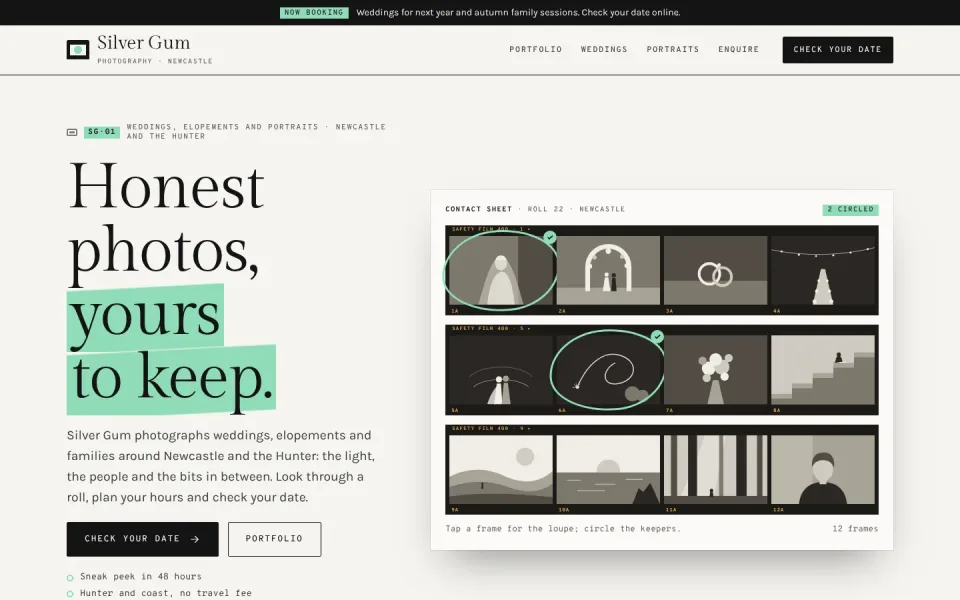The image size is (960, 600).
Task: Select the Enquire nav item
Action: pos(738,50)
